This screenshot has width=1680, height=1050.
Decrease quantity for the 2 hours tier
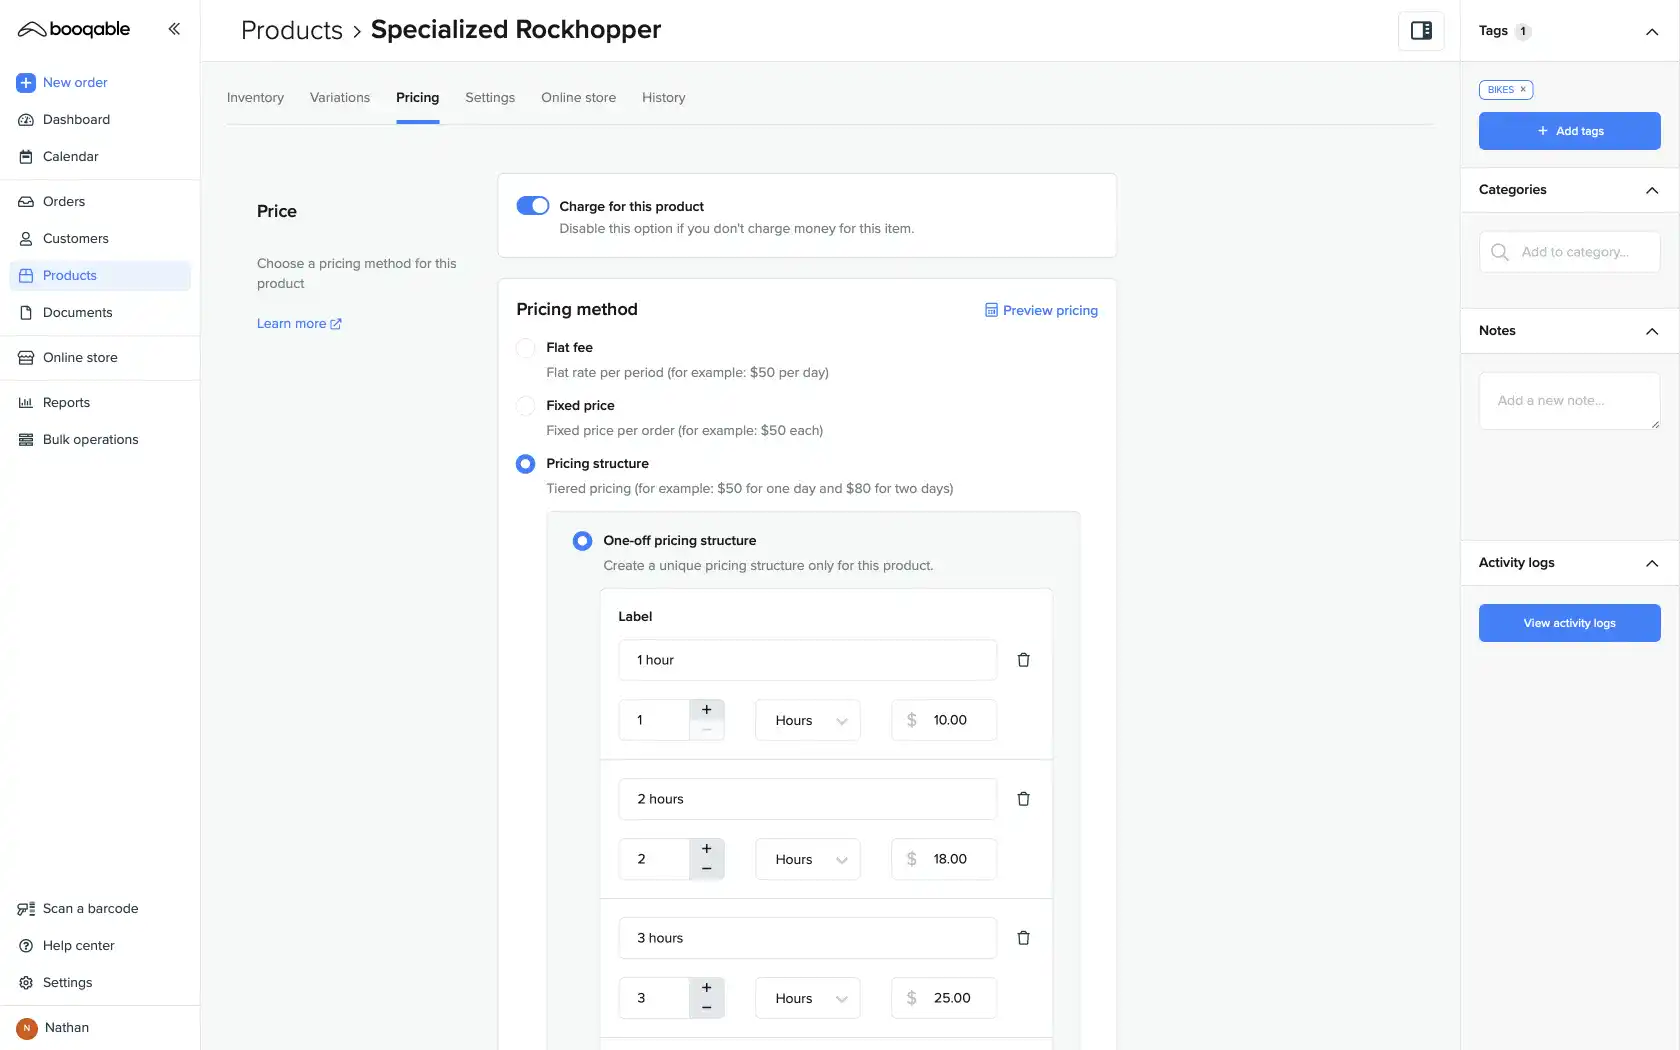pos(706,870)
